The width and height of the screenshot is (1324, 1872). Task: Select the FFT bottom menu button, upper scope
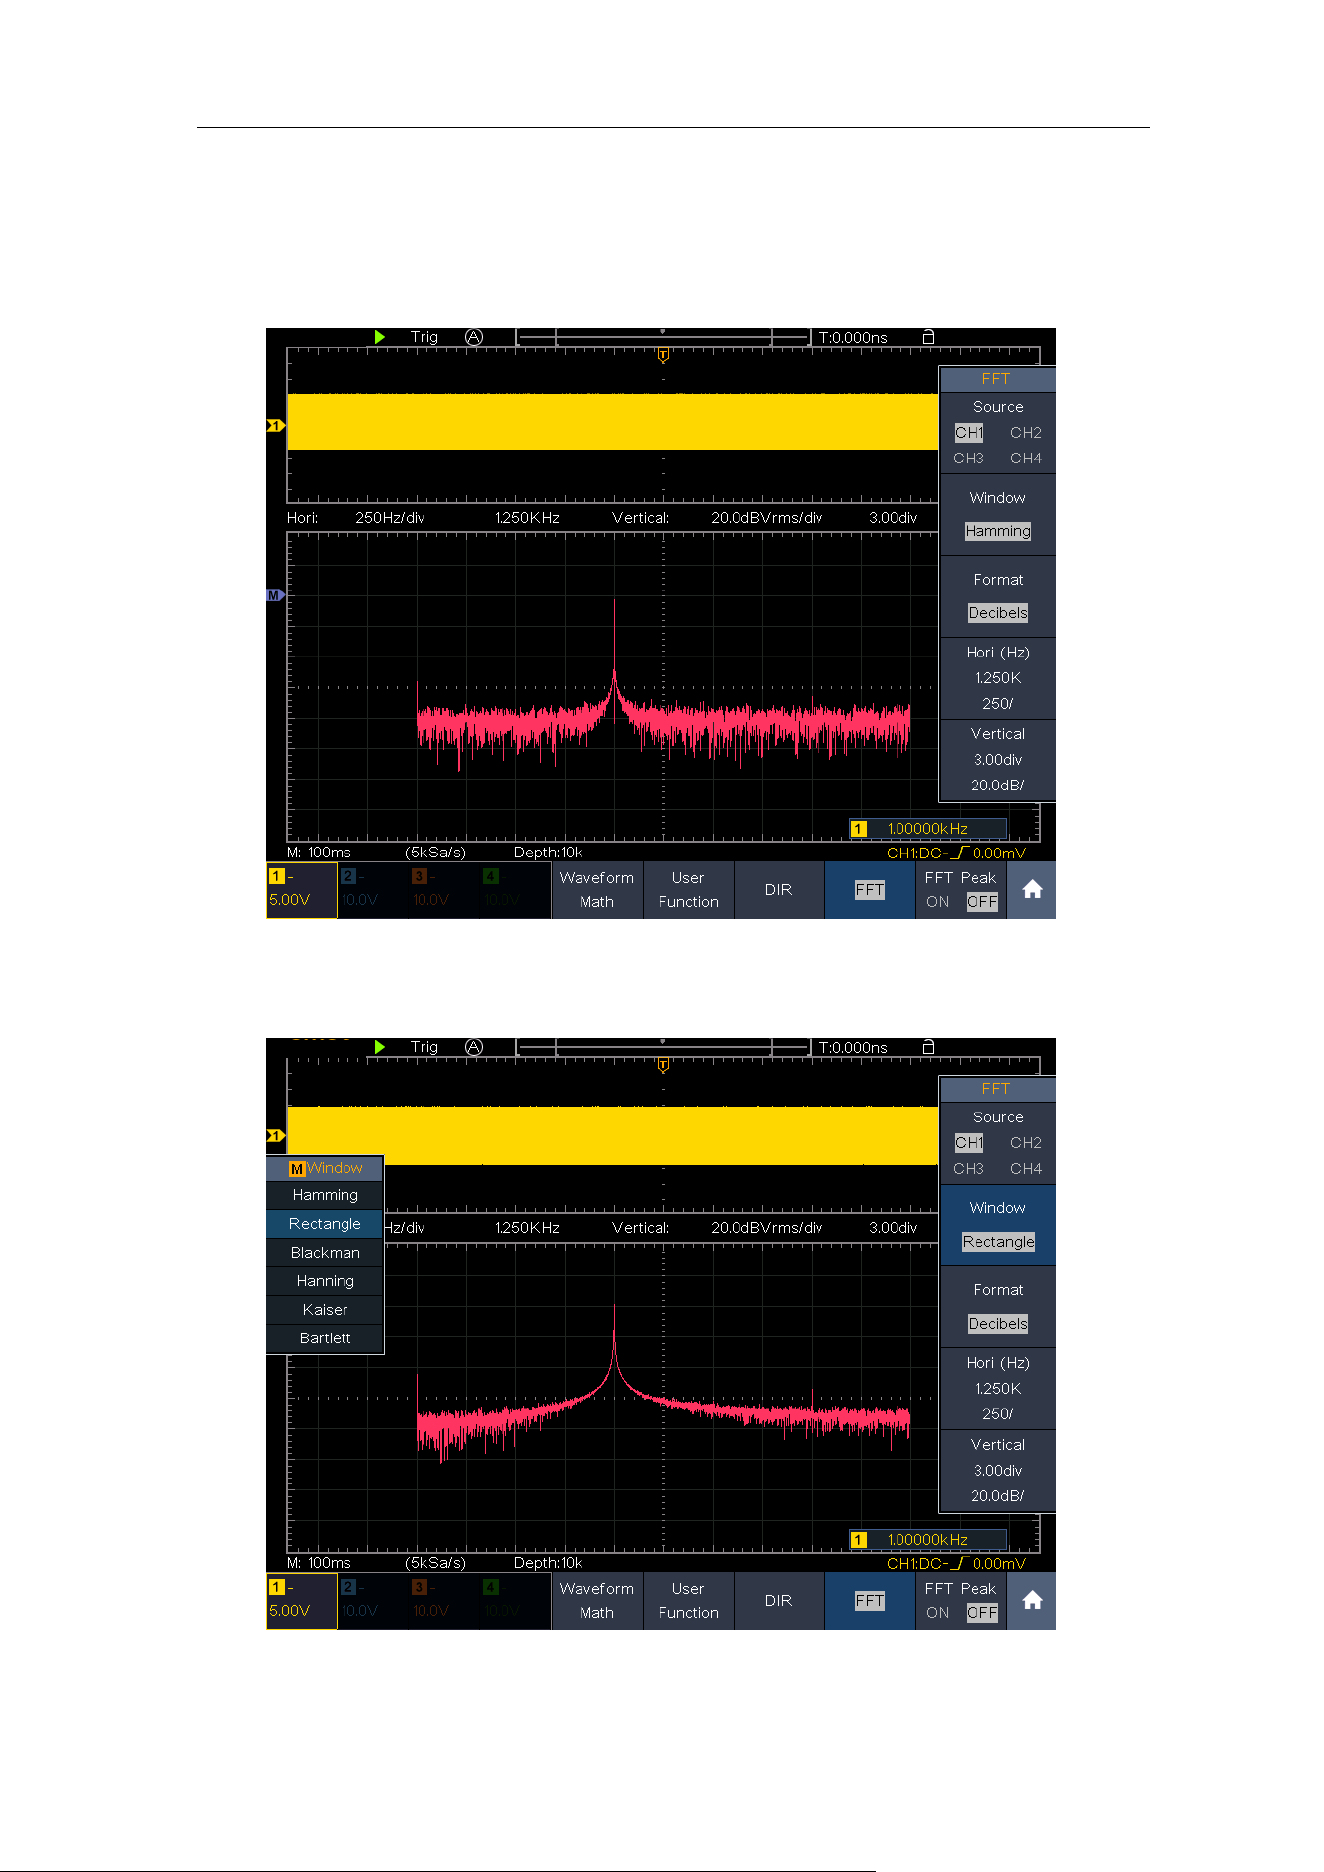tap(869, 890)
